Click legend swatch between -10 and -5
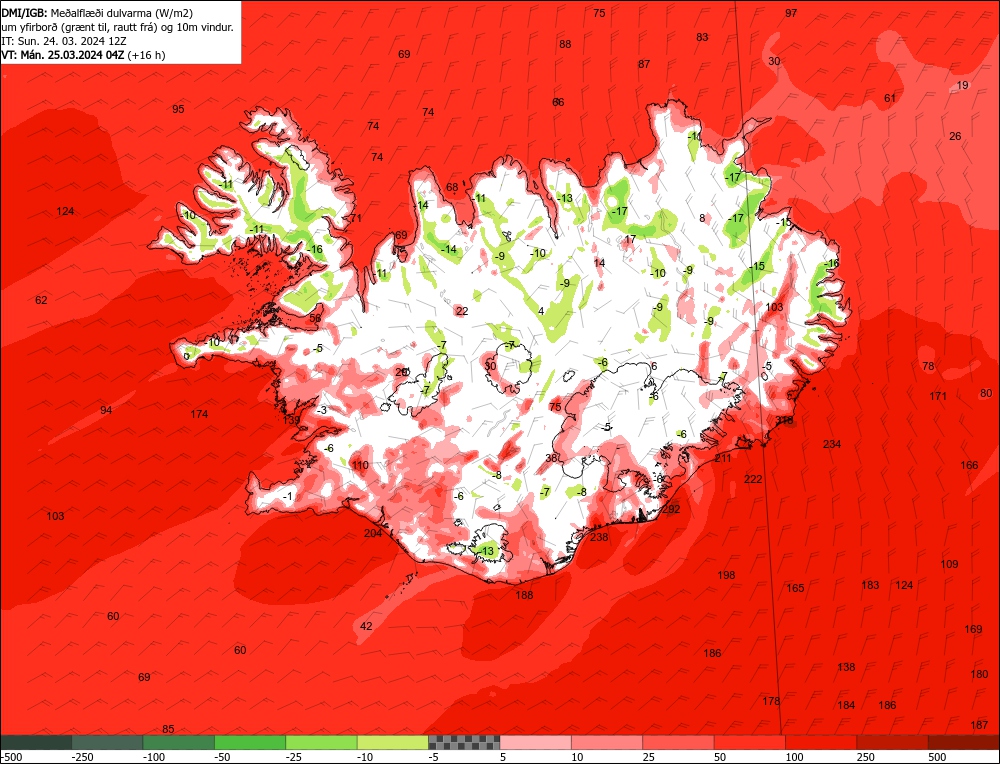Viewport: 1000px width, 764px height. (393, 742)
